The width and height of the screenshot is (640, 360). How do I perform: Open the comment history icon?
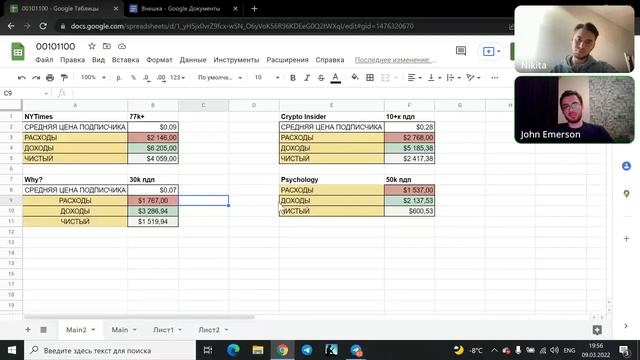pyautogui.click(x=461, y=51)
